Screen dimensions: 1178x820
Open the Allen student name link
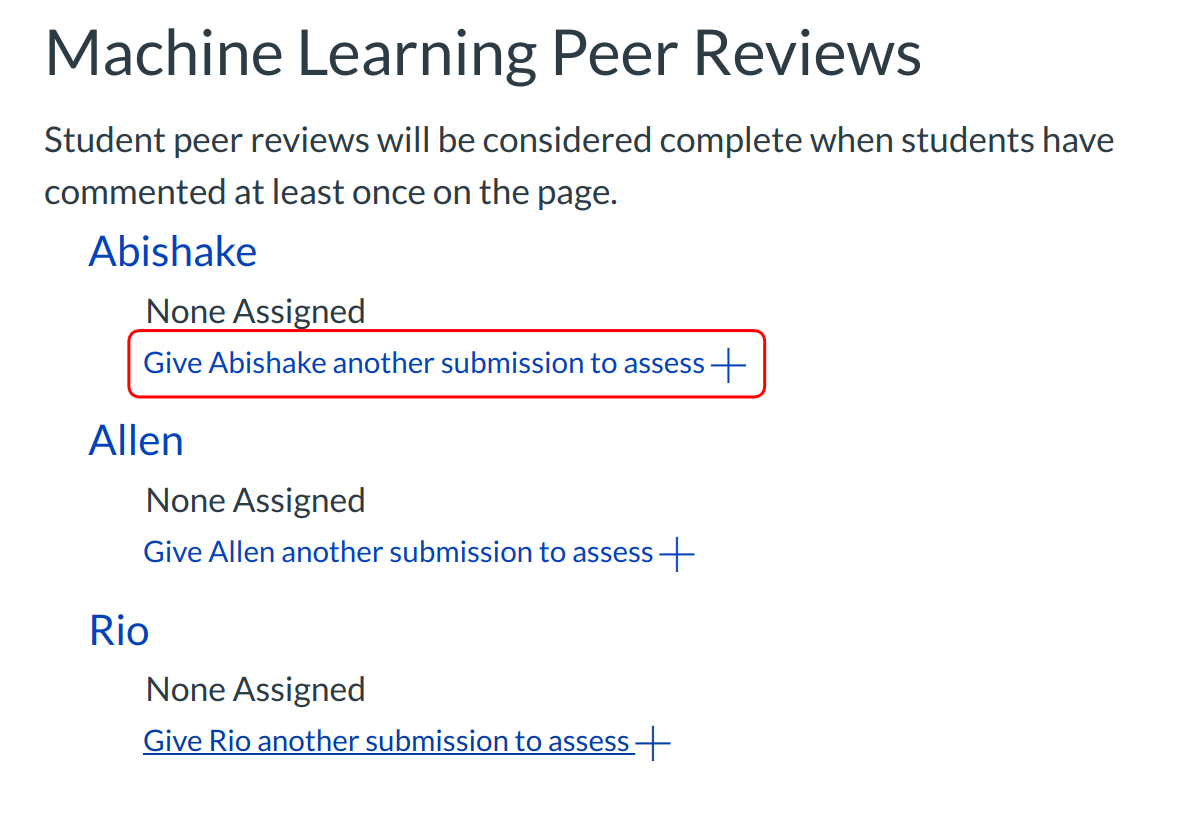136,440
